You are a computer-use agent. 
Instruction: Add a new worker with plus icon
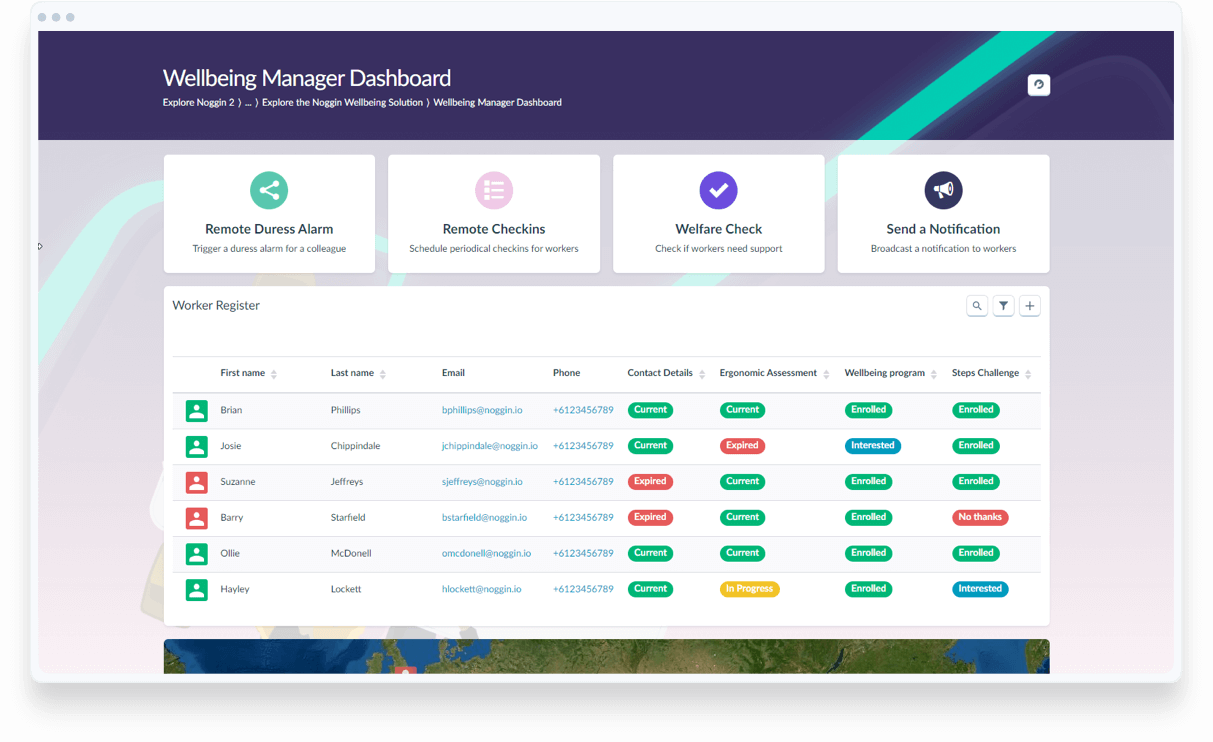click(1030, 306)
